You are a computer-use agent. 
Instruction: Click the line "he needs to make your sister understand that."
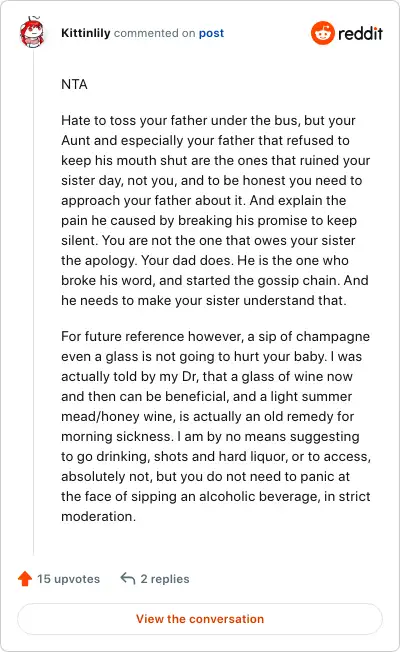pyautogui.click(x=204, y=300)
